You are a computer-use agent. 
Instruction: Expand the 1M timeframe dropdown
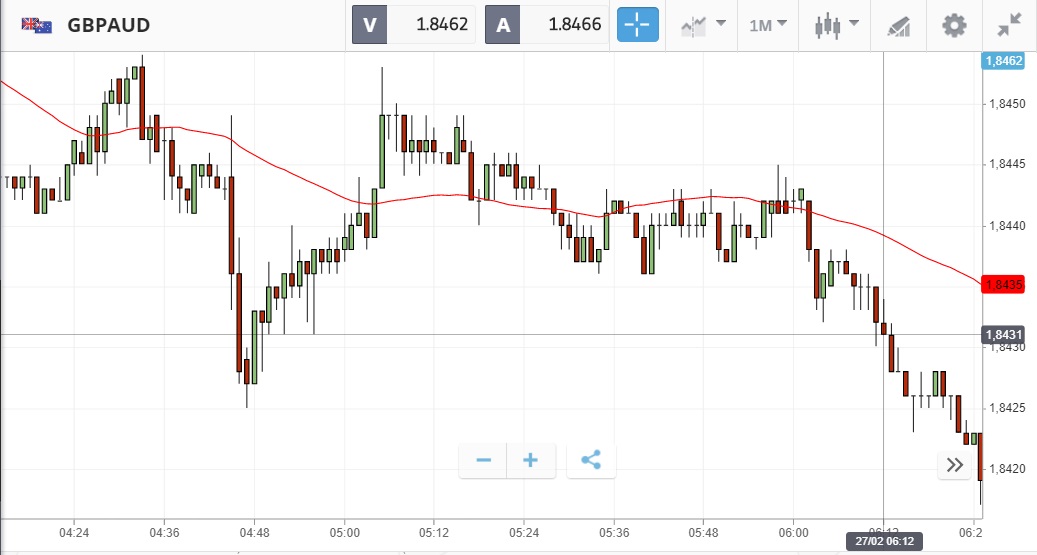[768, 25]
